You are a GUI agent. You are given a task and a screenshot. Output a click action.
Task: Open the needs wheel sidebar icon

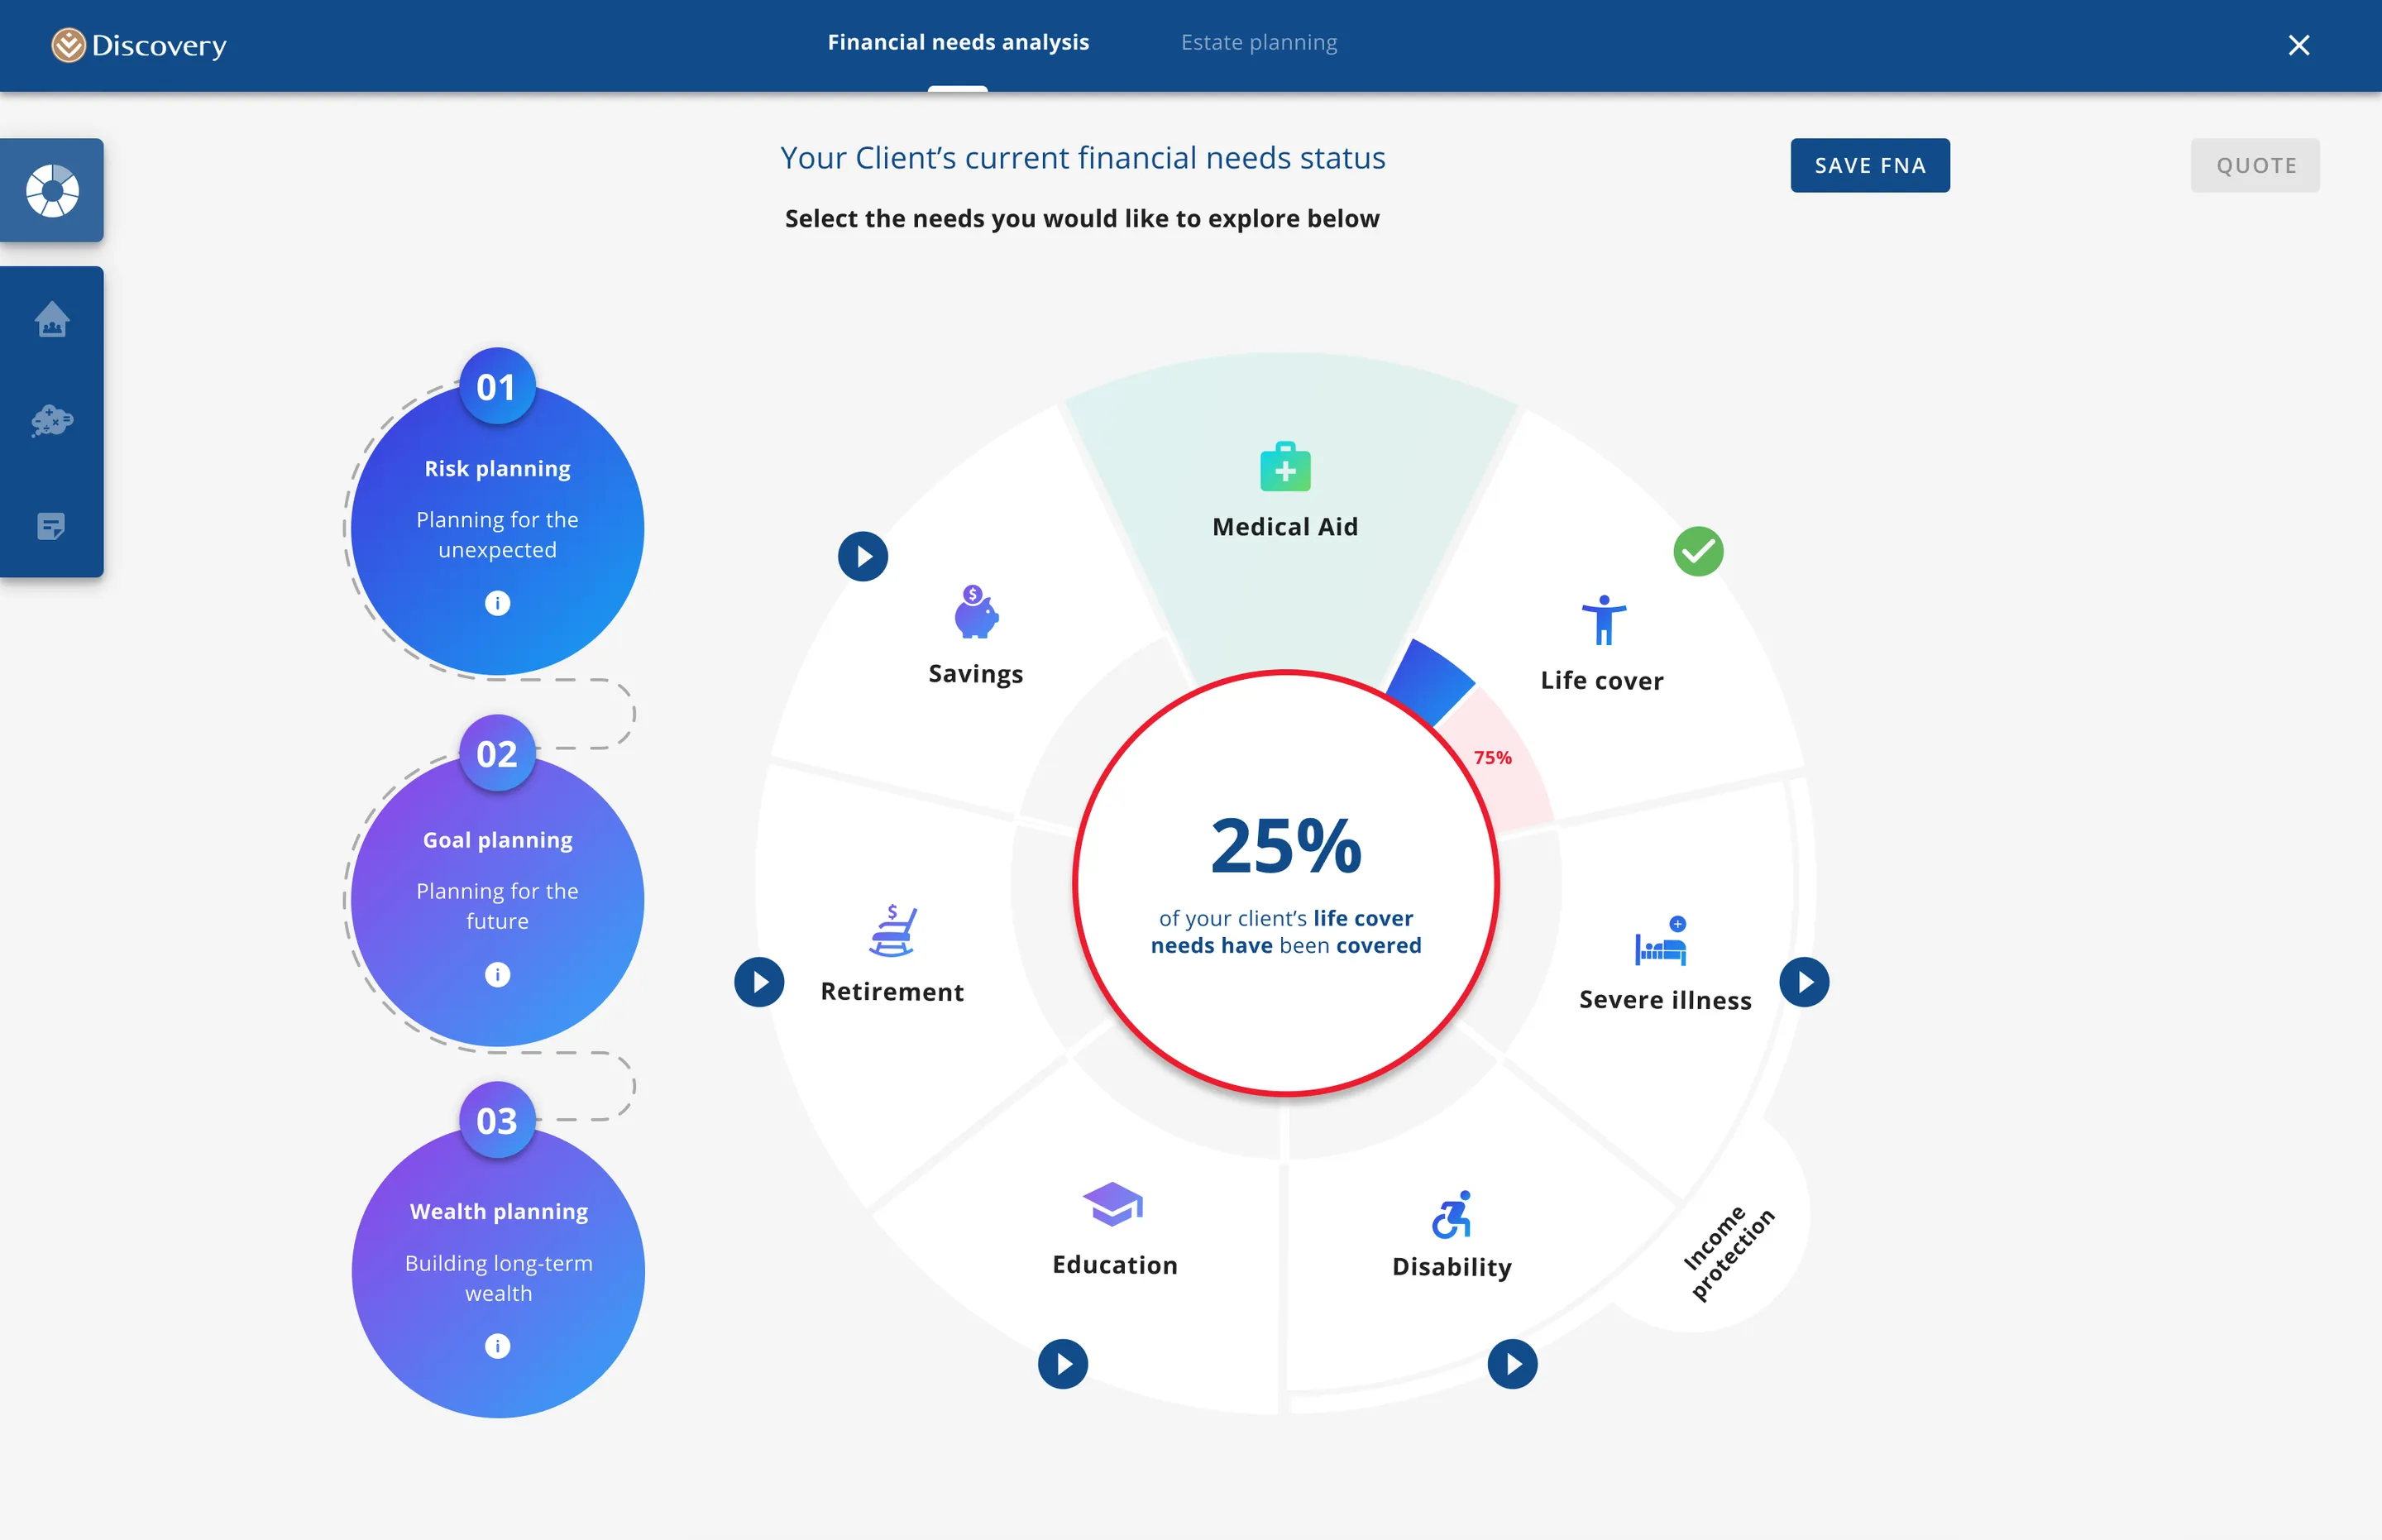[52, 190]
